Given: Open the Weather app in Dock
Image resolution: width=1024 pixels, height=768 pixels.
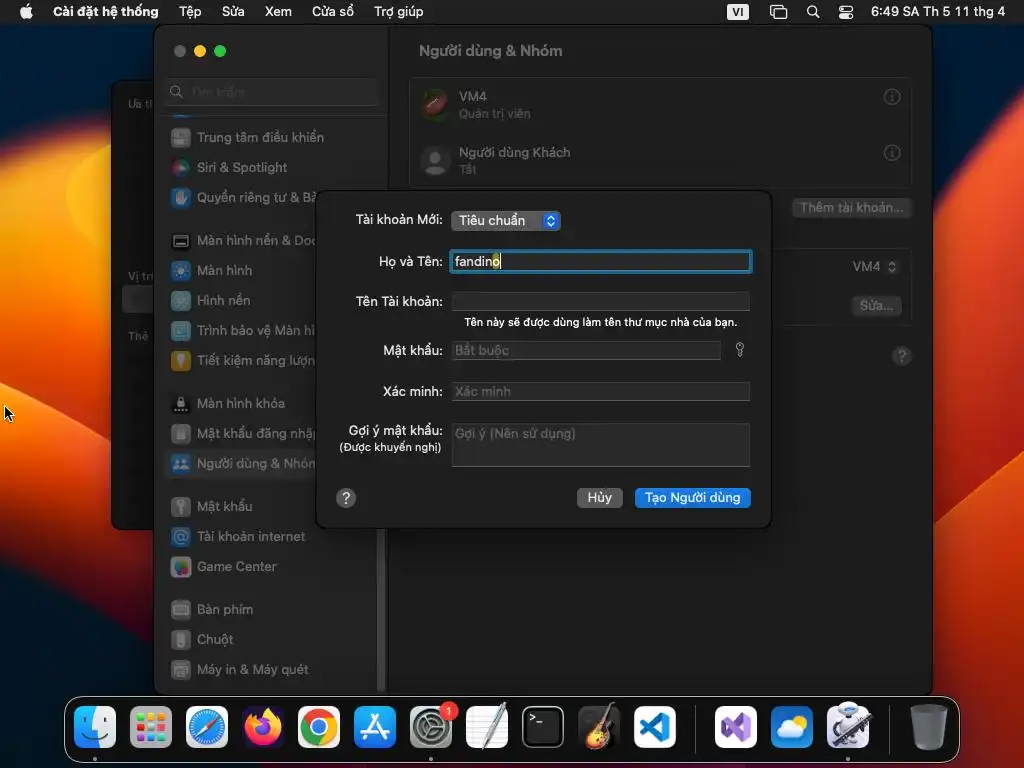Looking at the screenshot, I should (x=792, y=727).
